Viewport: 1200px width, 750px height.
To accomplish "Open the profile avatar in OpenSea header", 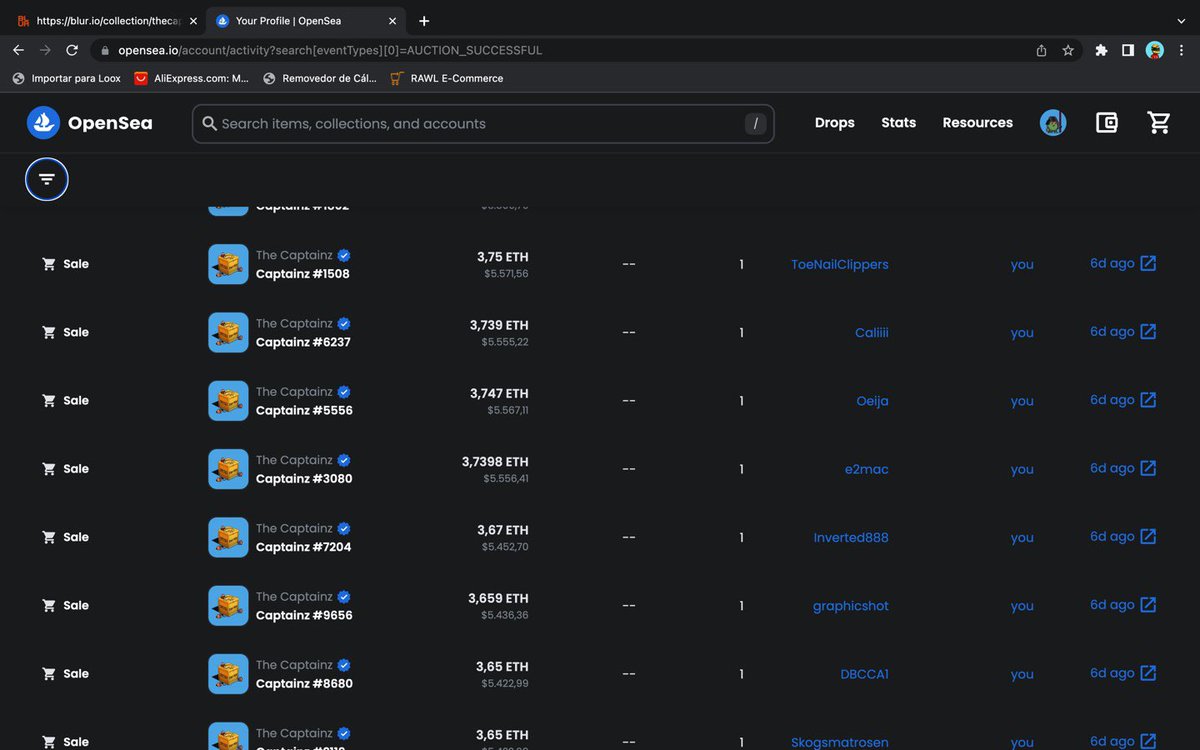I will (x=1053, y=123).
